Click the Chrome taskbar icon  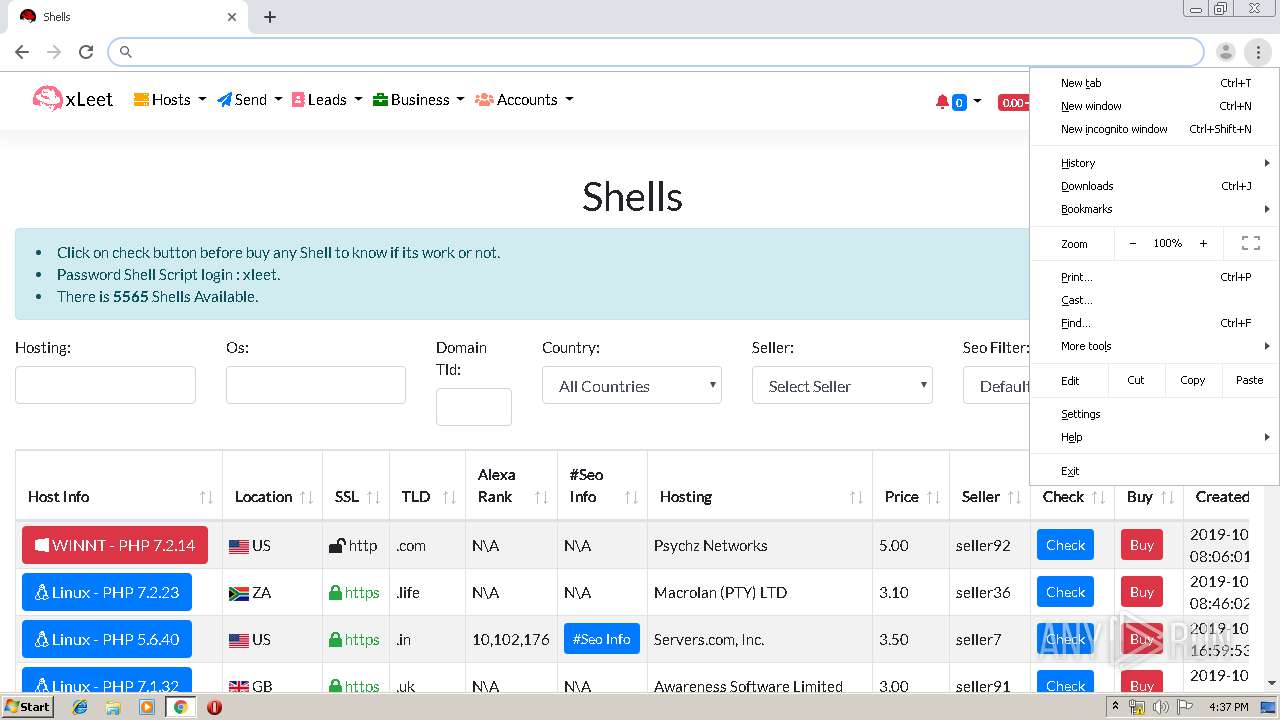pos(180,707)
